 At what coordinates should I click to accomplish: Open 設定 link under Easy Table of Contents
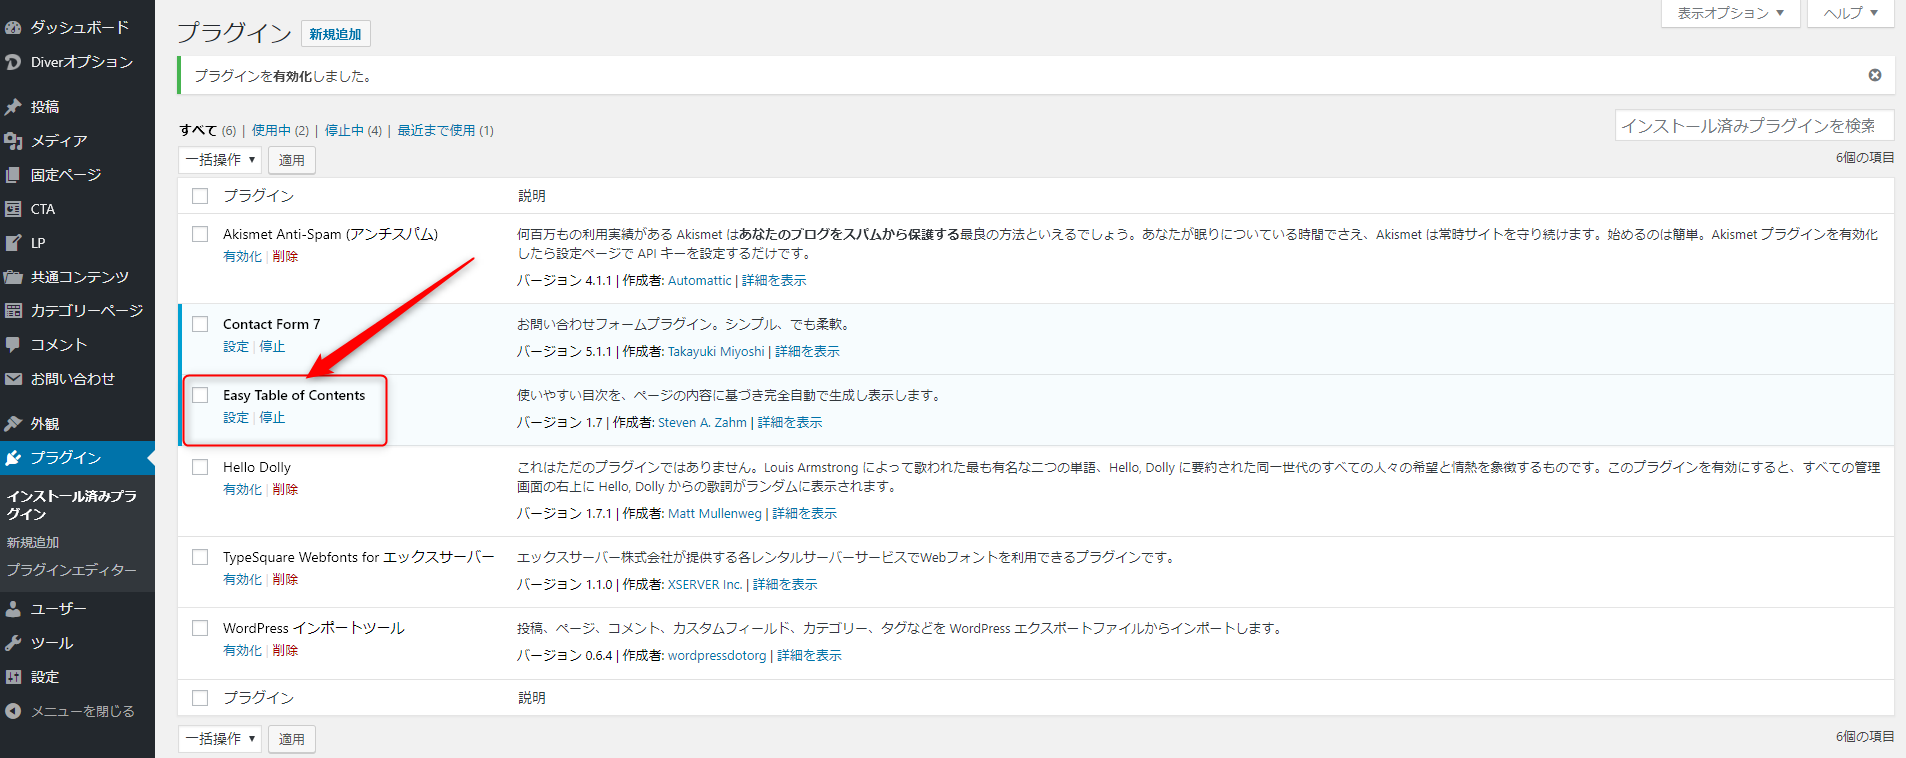(x=236, y=418)
